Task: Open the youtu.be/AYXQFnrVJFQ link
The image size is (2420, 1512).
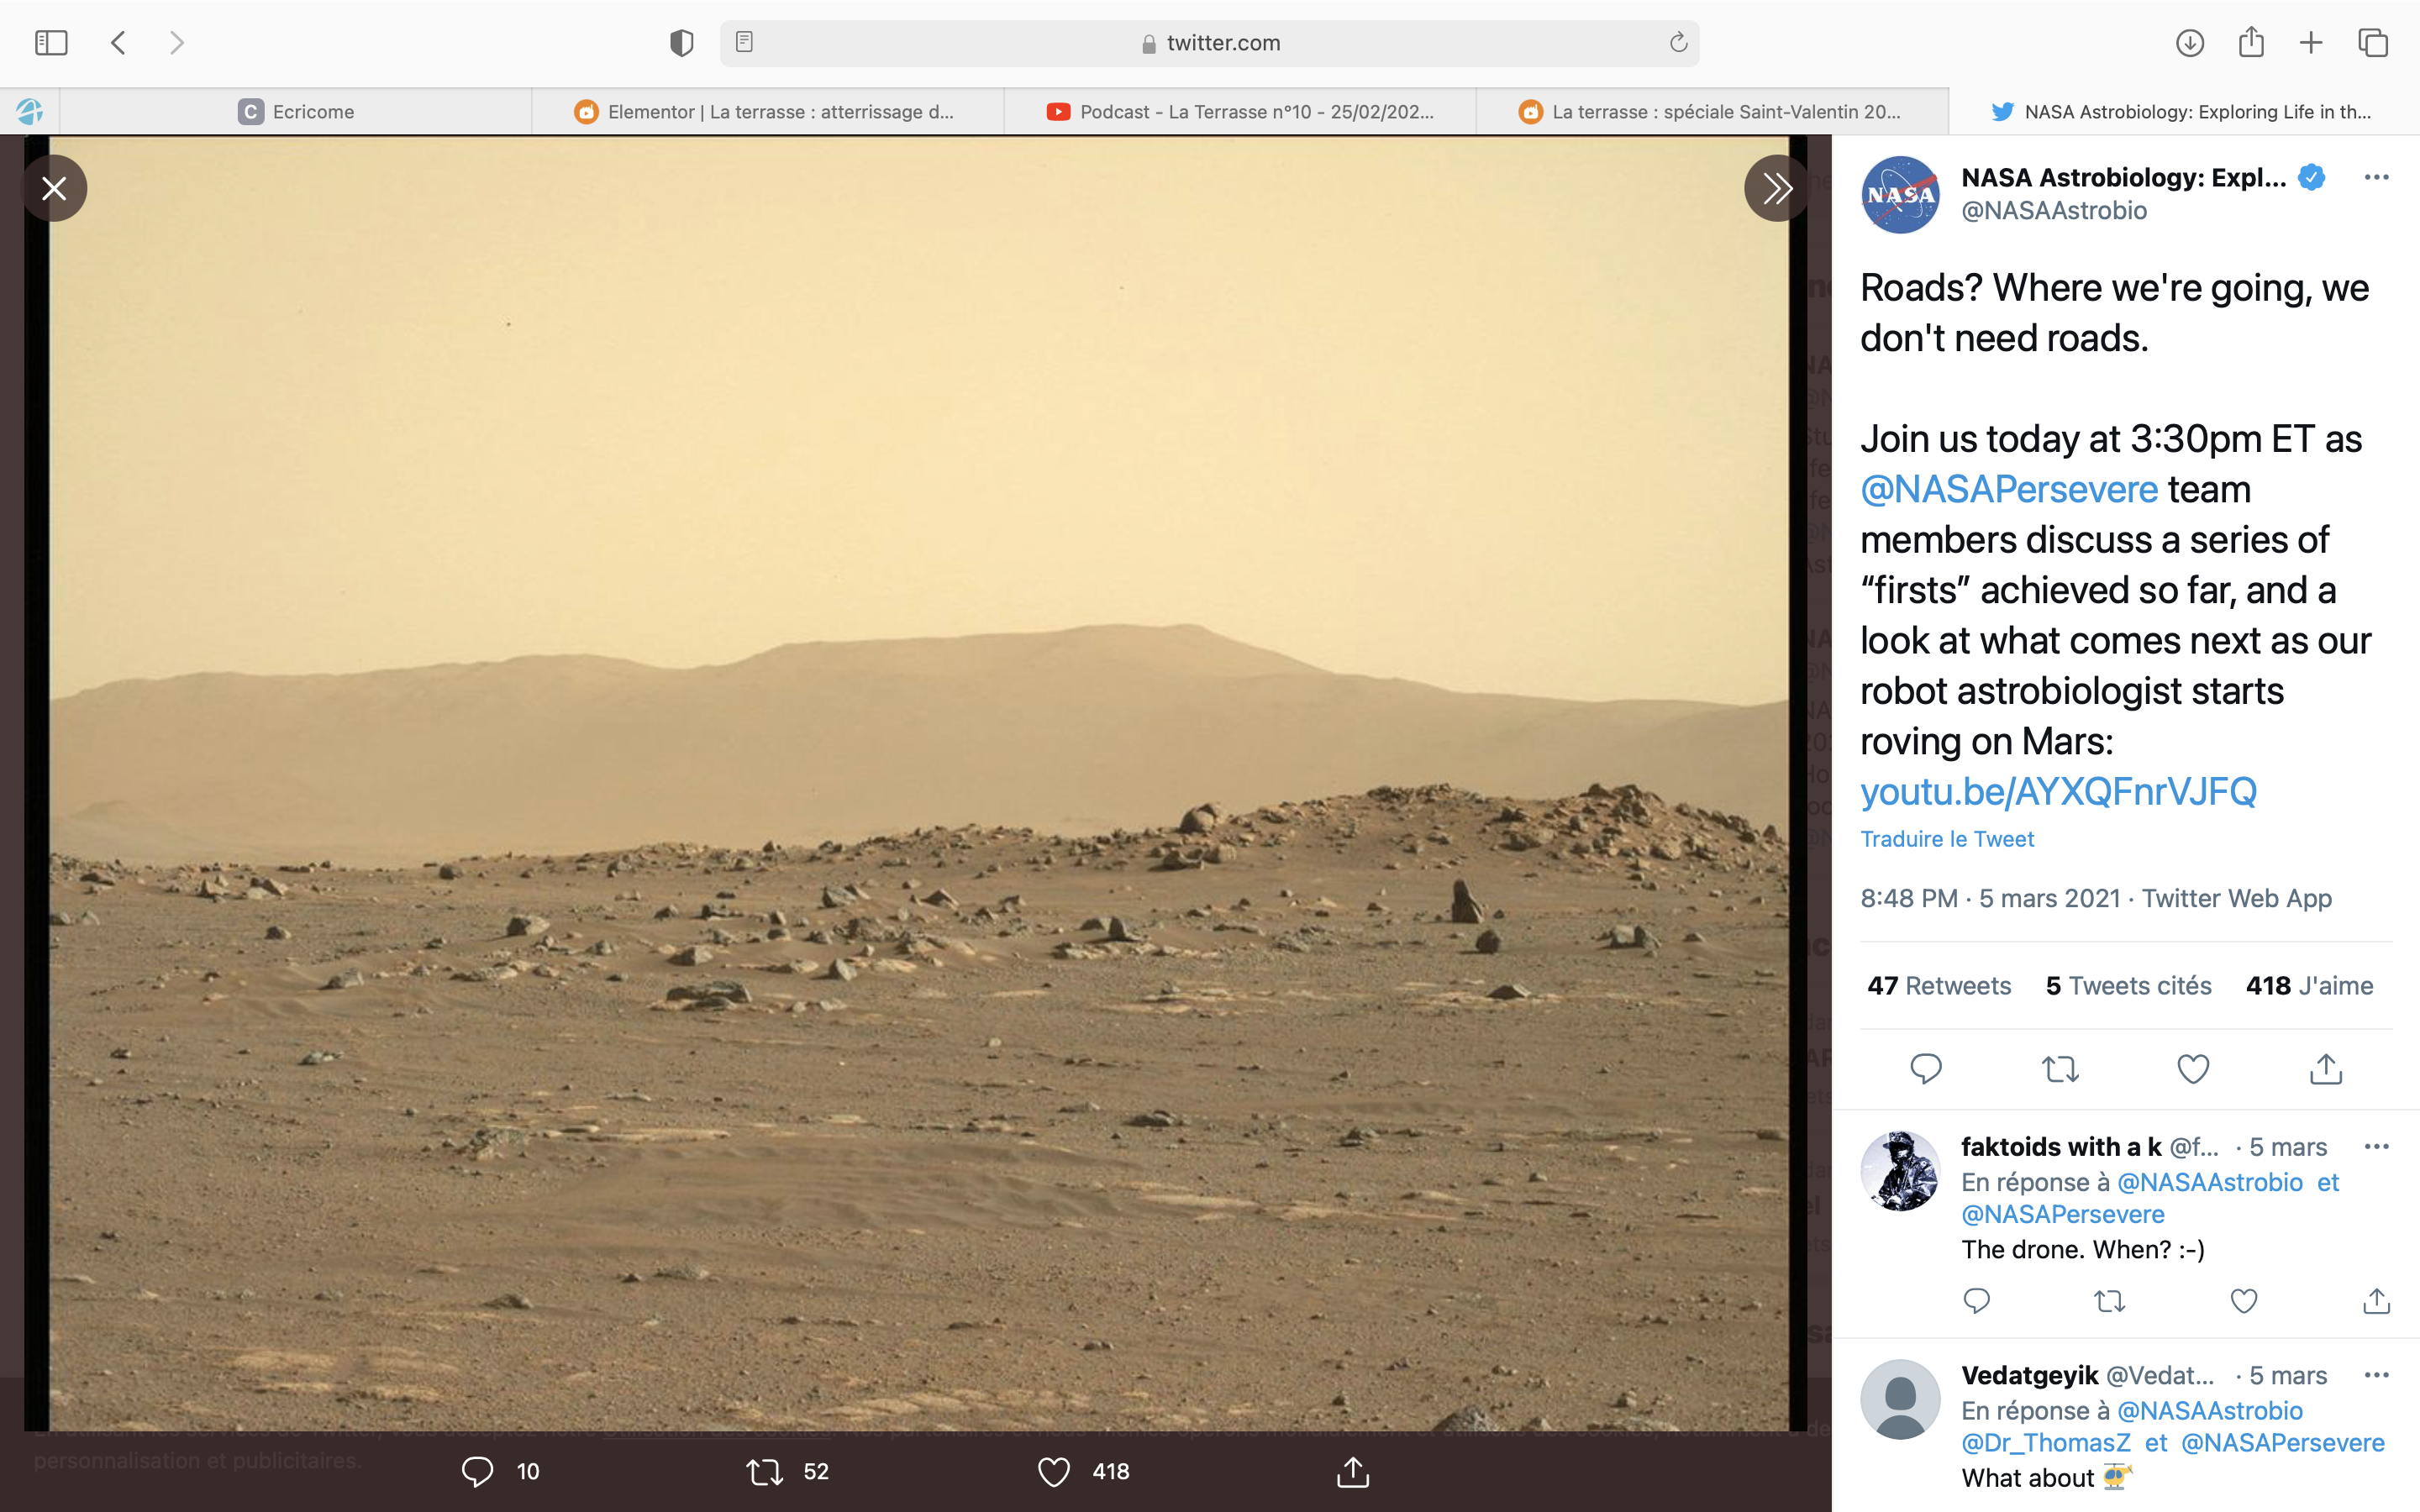Action: pyautogui.click(x=2058, y=791)
